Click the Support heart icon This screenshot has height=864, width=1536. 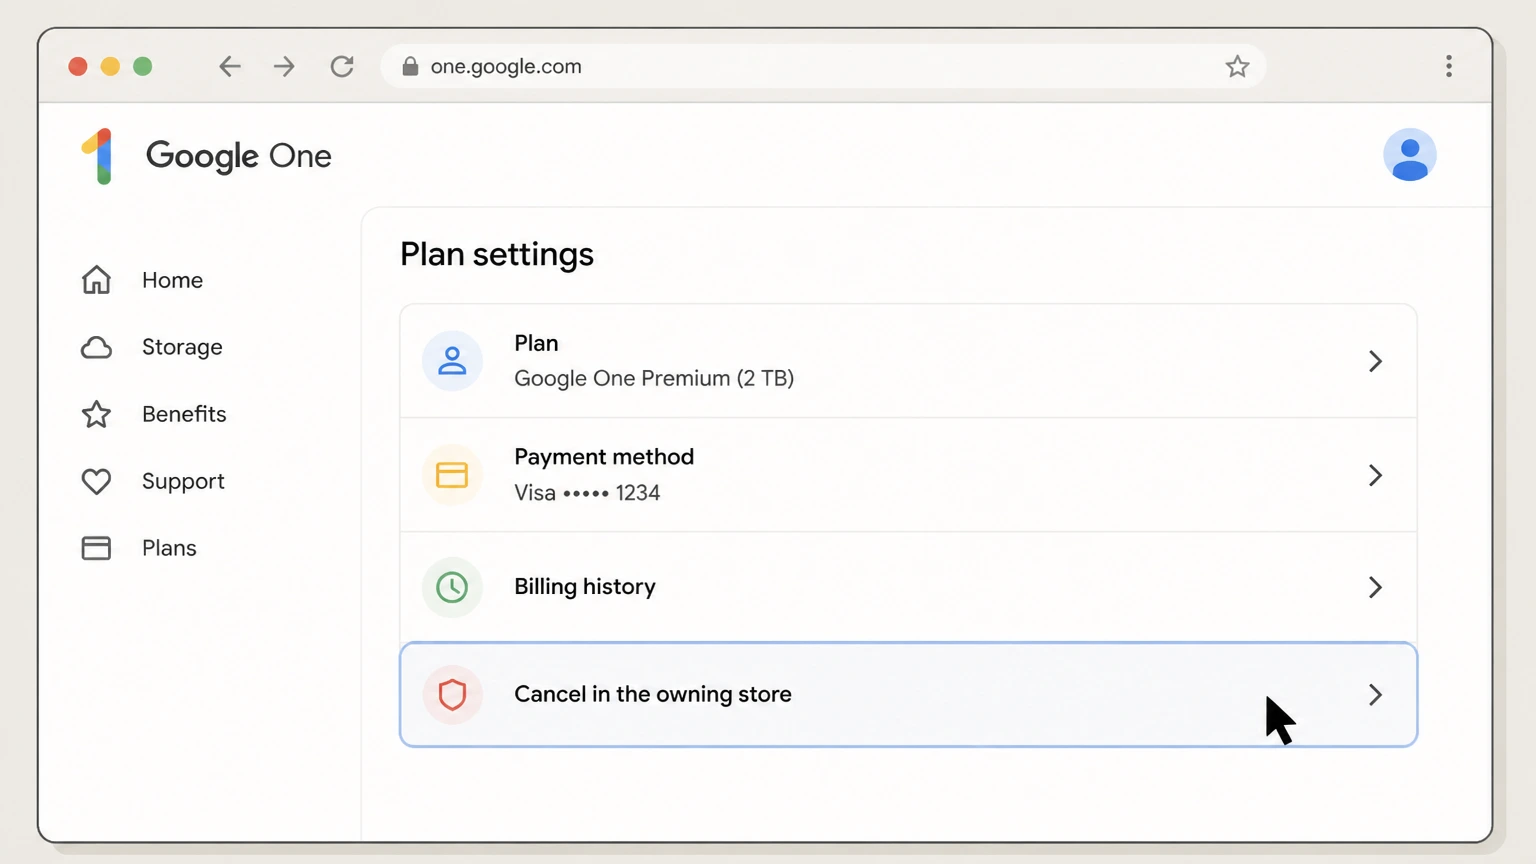point(96,481)
